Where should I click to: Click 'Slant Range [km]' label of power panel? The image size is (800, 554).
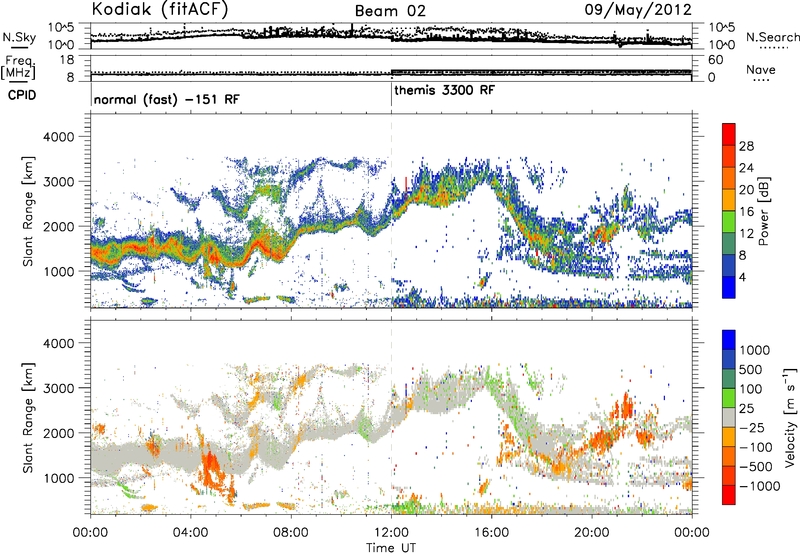pos(28,211)
